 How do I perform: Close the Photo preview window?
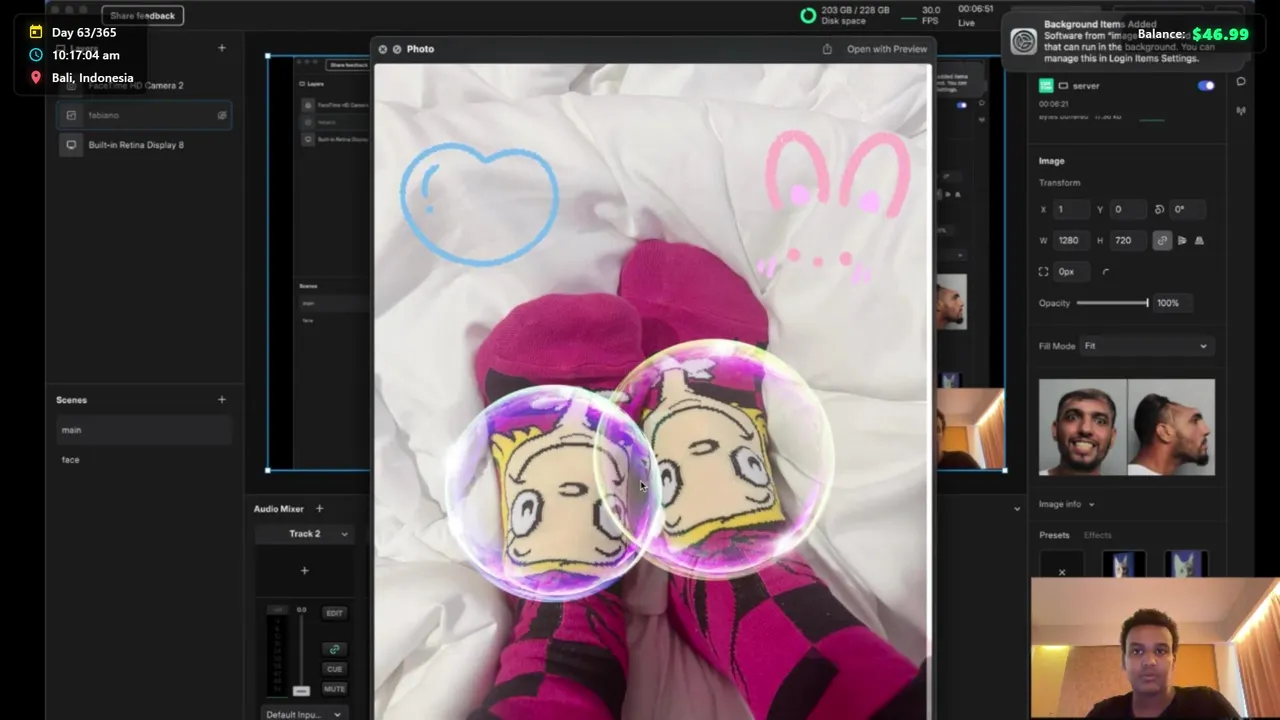pyautogui.click(x=382, y=49)
